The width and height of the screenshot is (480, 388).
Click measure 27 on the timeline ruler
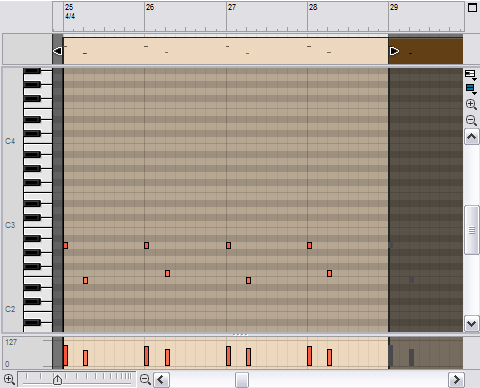pyautogui.click(x=232, y=7)
